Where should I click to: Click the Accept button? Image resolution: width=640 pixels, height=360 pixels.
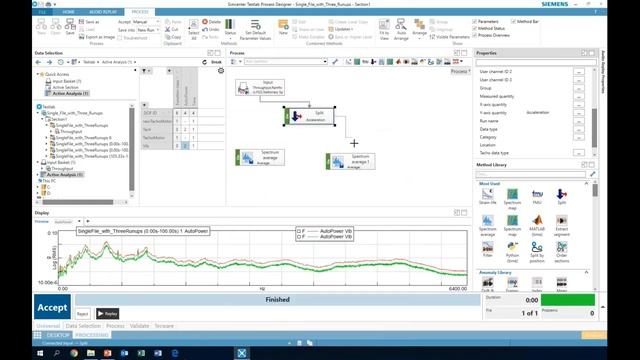coord(52,307)
